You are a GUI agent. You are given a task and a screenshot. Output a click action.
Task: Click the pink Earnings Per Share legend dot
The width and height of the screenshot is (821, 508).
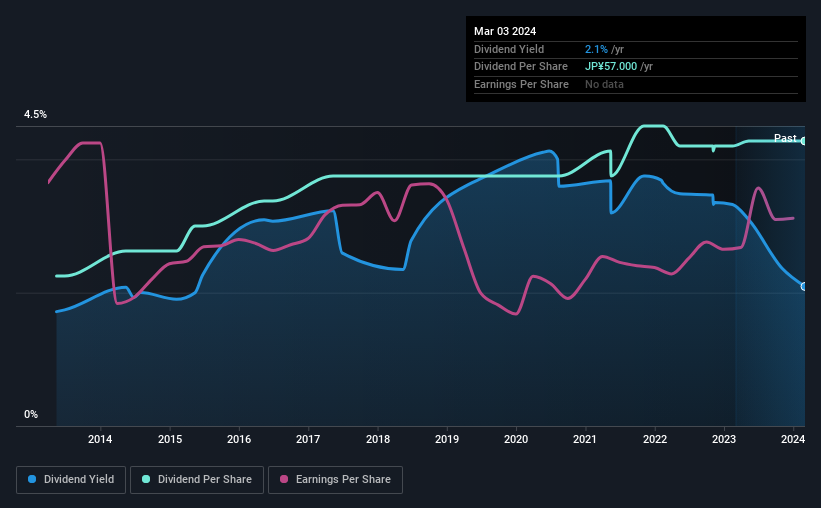284,479
